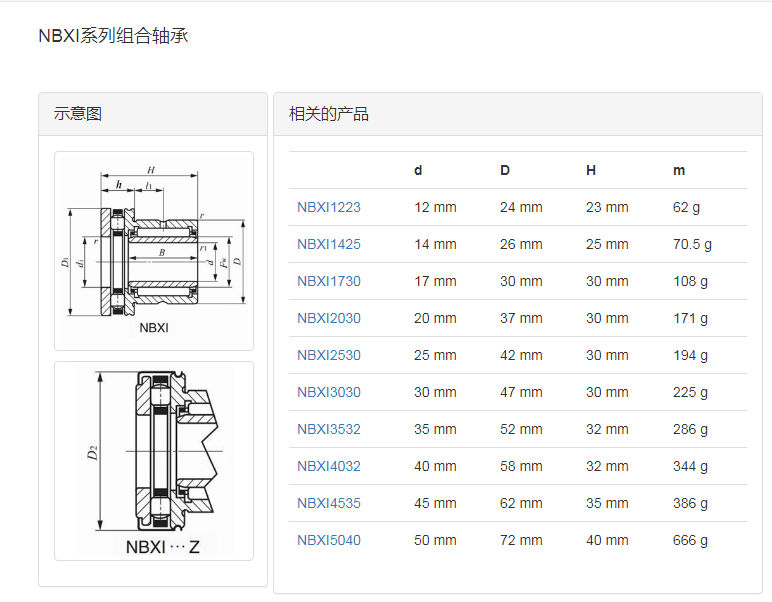
Task: Click the 666 g mass cell
Action: coord(690,541)
